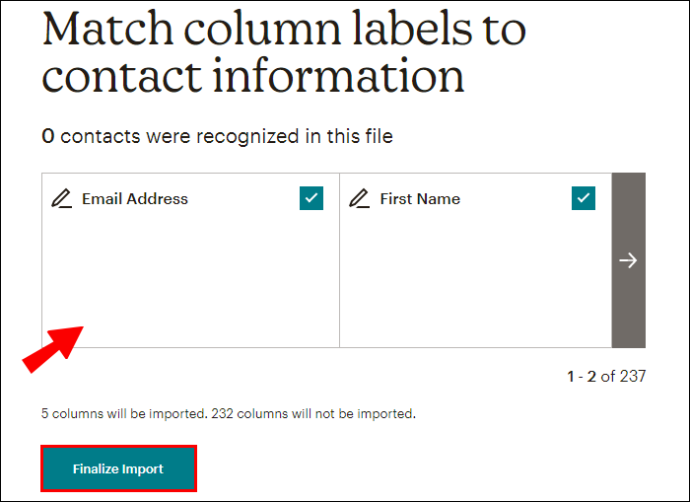Image resolution: width=690 pixels, height=502 pixels.
Task: Show next columns with the right arrow
Action: [x=628, y=260]
